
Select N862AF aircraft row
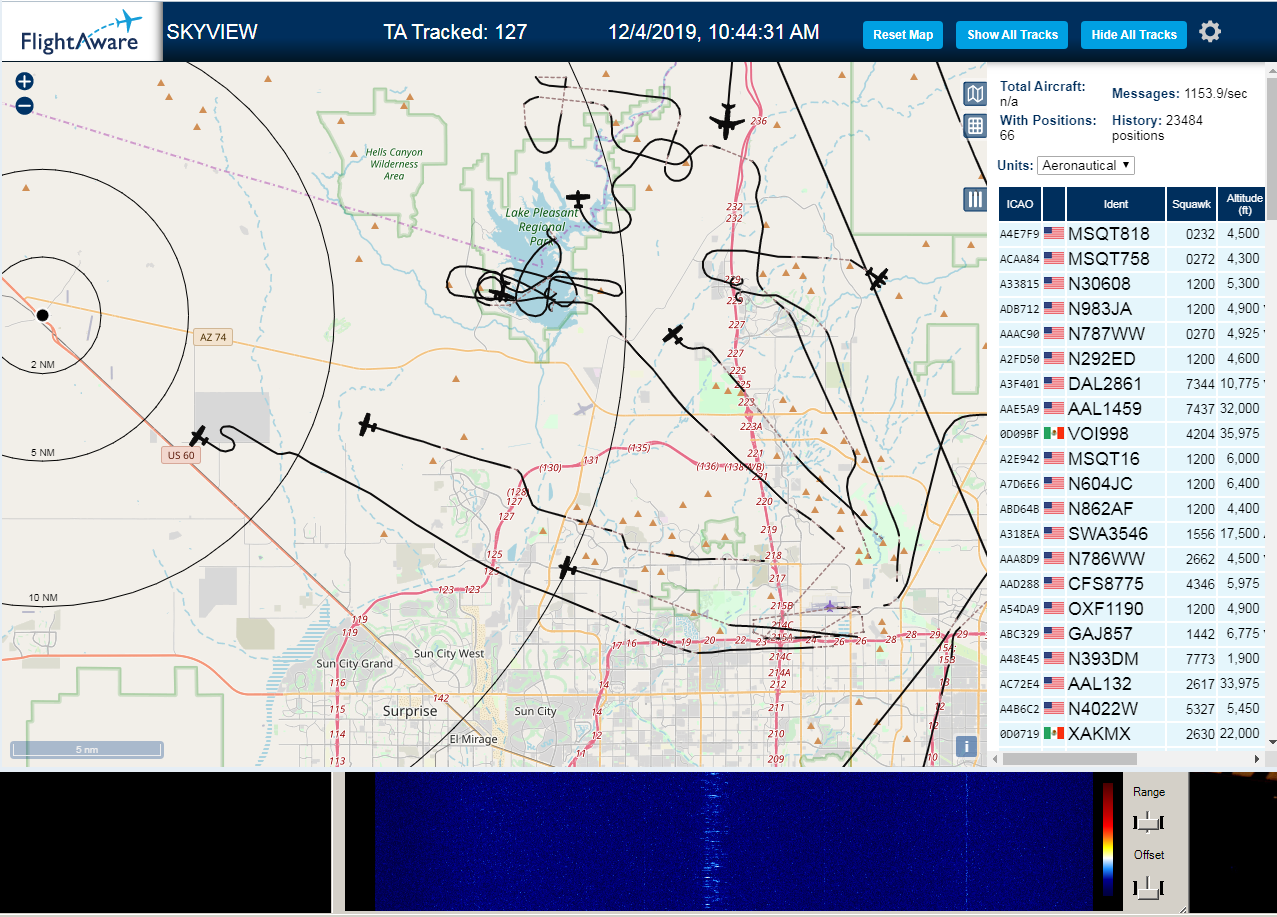click(1133, 508)
